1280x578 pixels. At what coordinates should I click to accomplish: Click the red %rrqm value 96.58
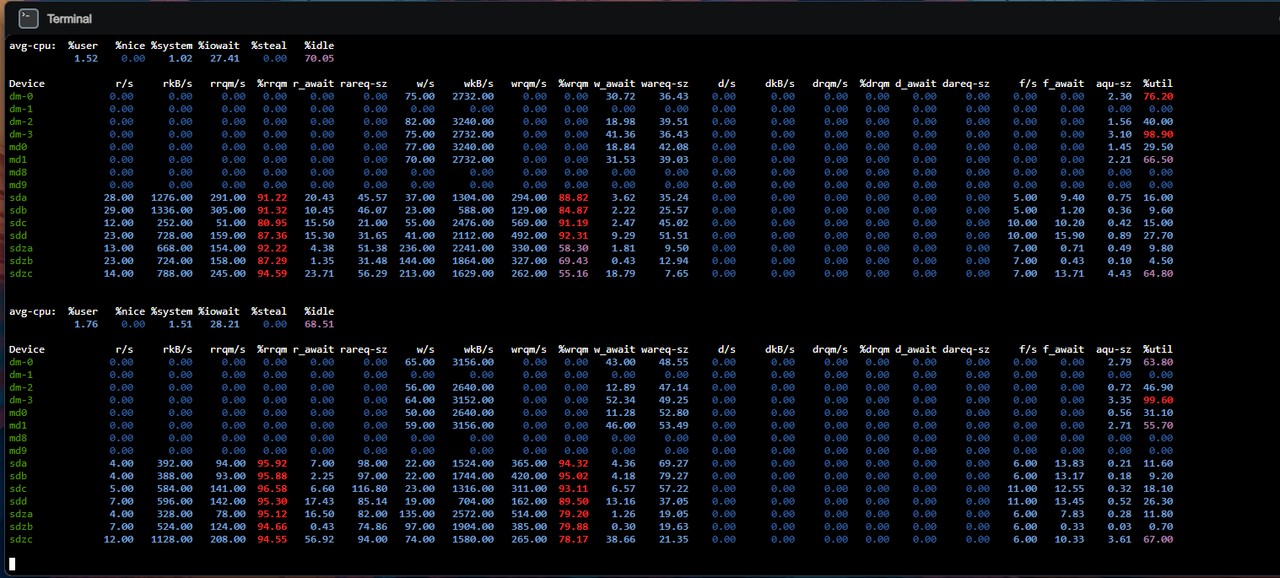click(x=272, y=489)
